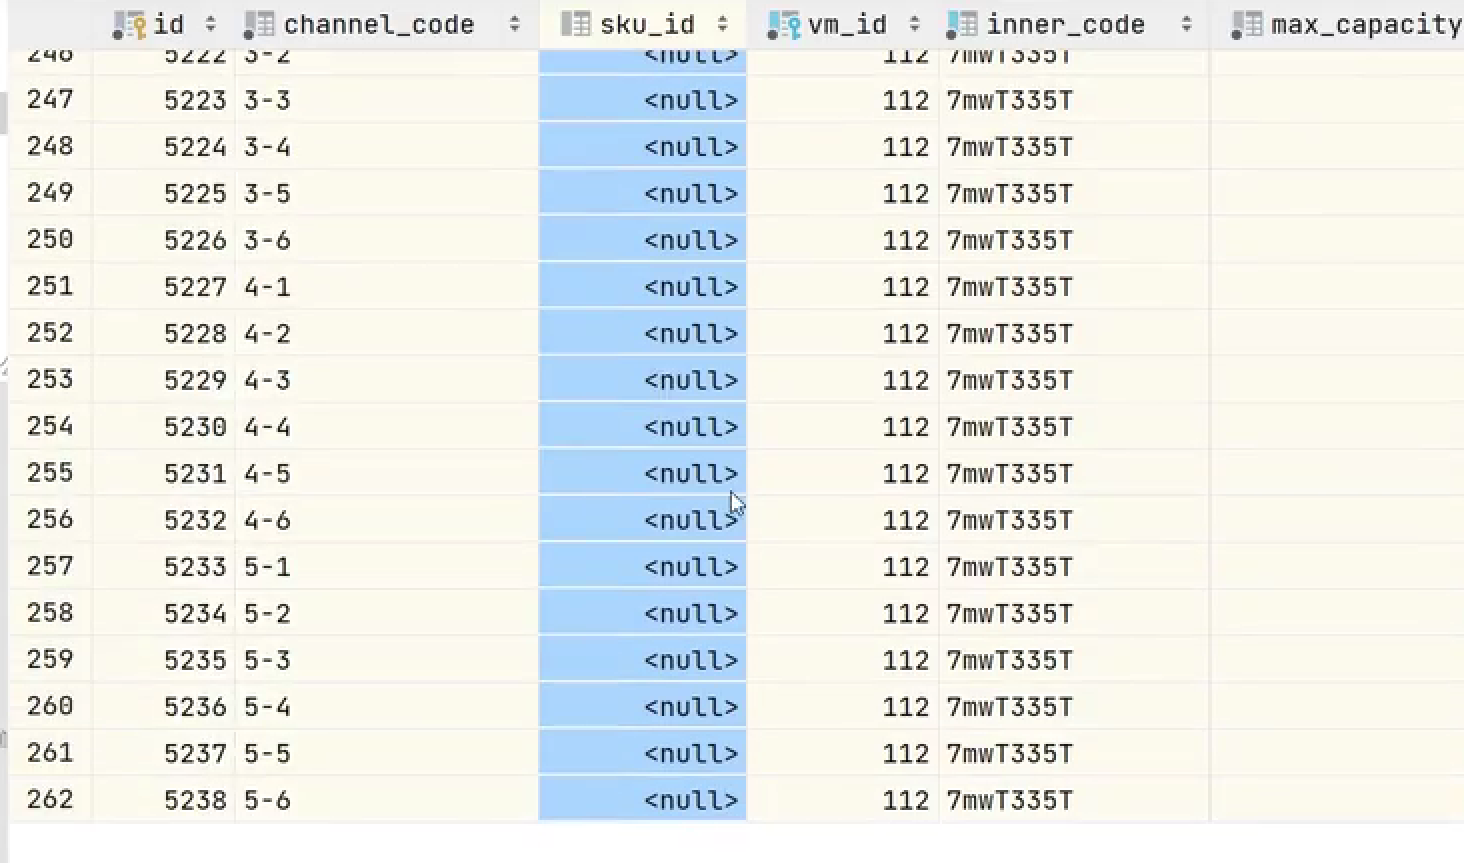Image resolution: width=1464 pixels, height=863 pixels.
Task: Click the id cell 5223
Action: [164, 100]
